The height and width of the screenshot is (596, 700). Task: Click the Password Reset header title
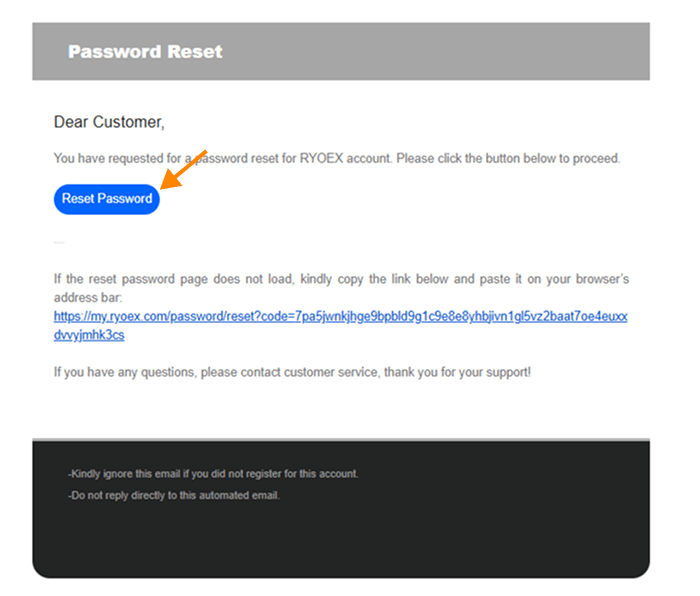click(145, 51)
